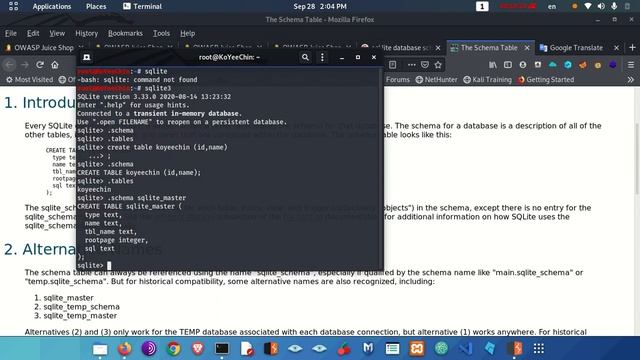The image size is (640, 360).
Task: Launch Chrome from the dock
Action: tap(173, 348)
